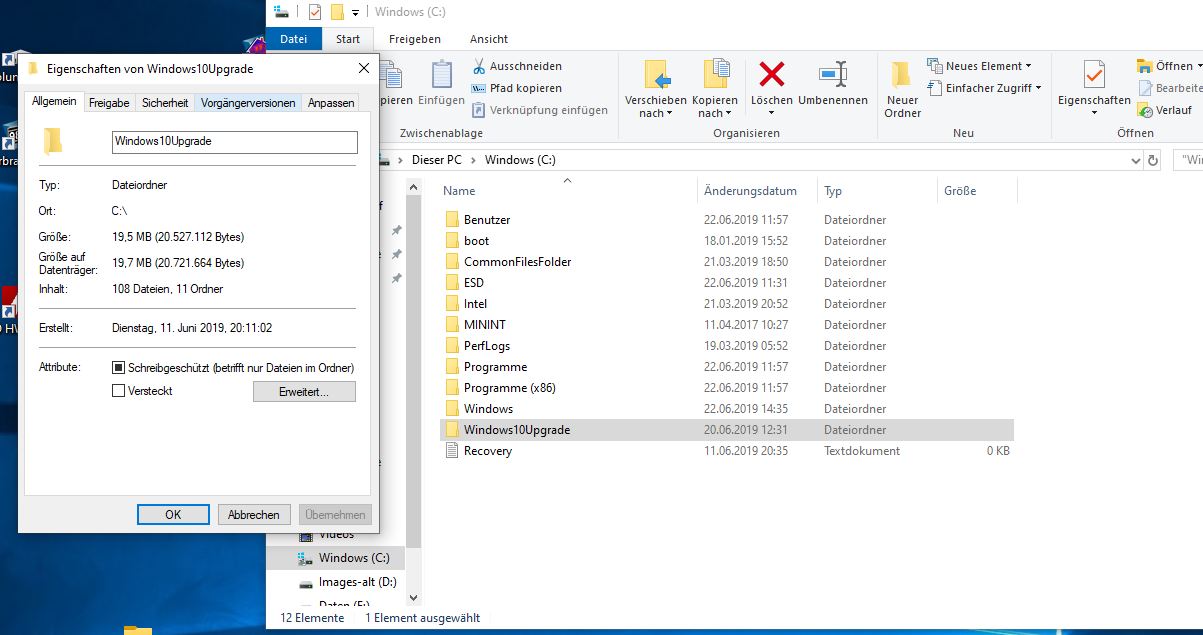Open the Einfacher Zugriff dropdown arrow
This screenshot has height=635, width=1203.
pyautogui.click(x=1038, y=88)
